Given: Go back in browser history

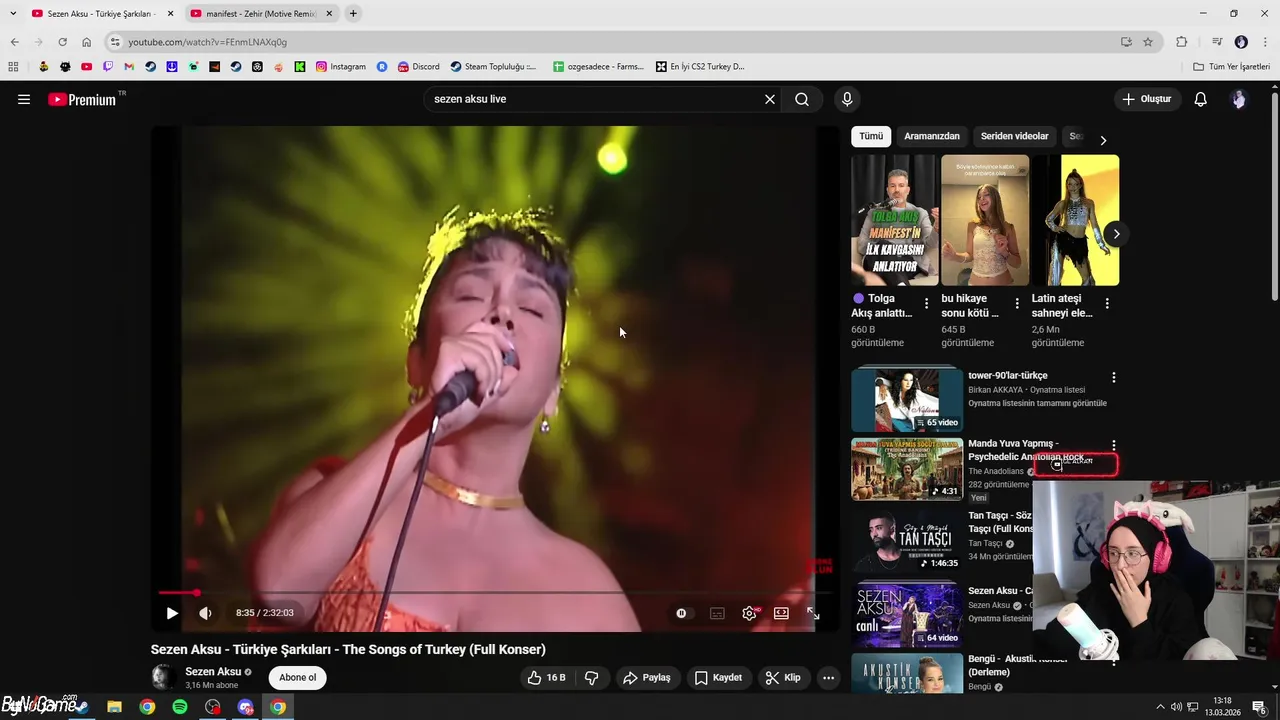Looking at the screenshot, I should tap(14, 42).
